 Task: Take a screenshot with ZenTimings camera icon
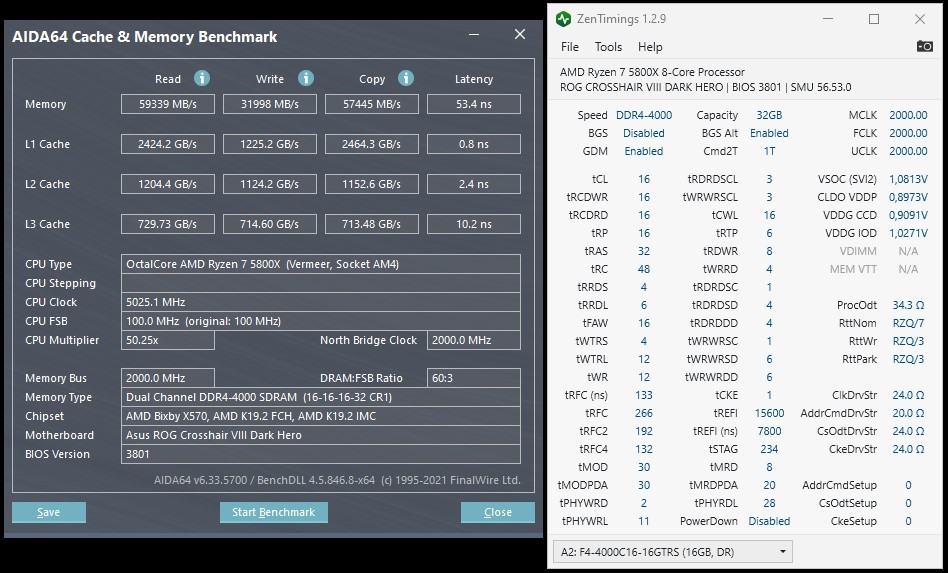[x=924, y=47]
